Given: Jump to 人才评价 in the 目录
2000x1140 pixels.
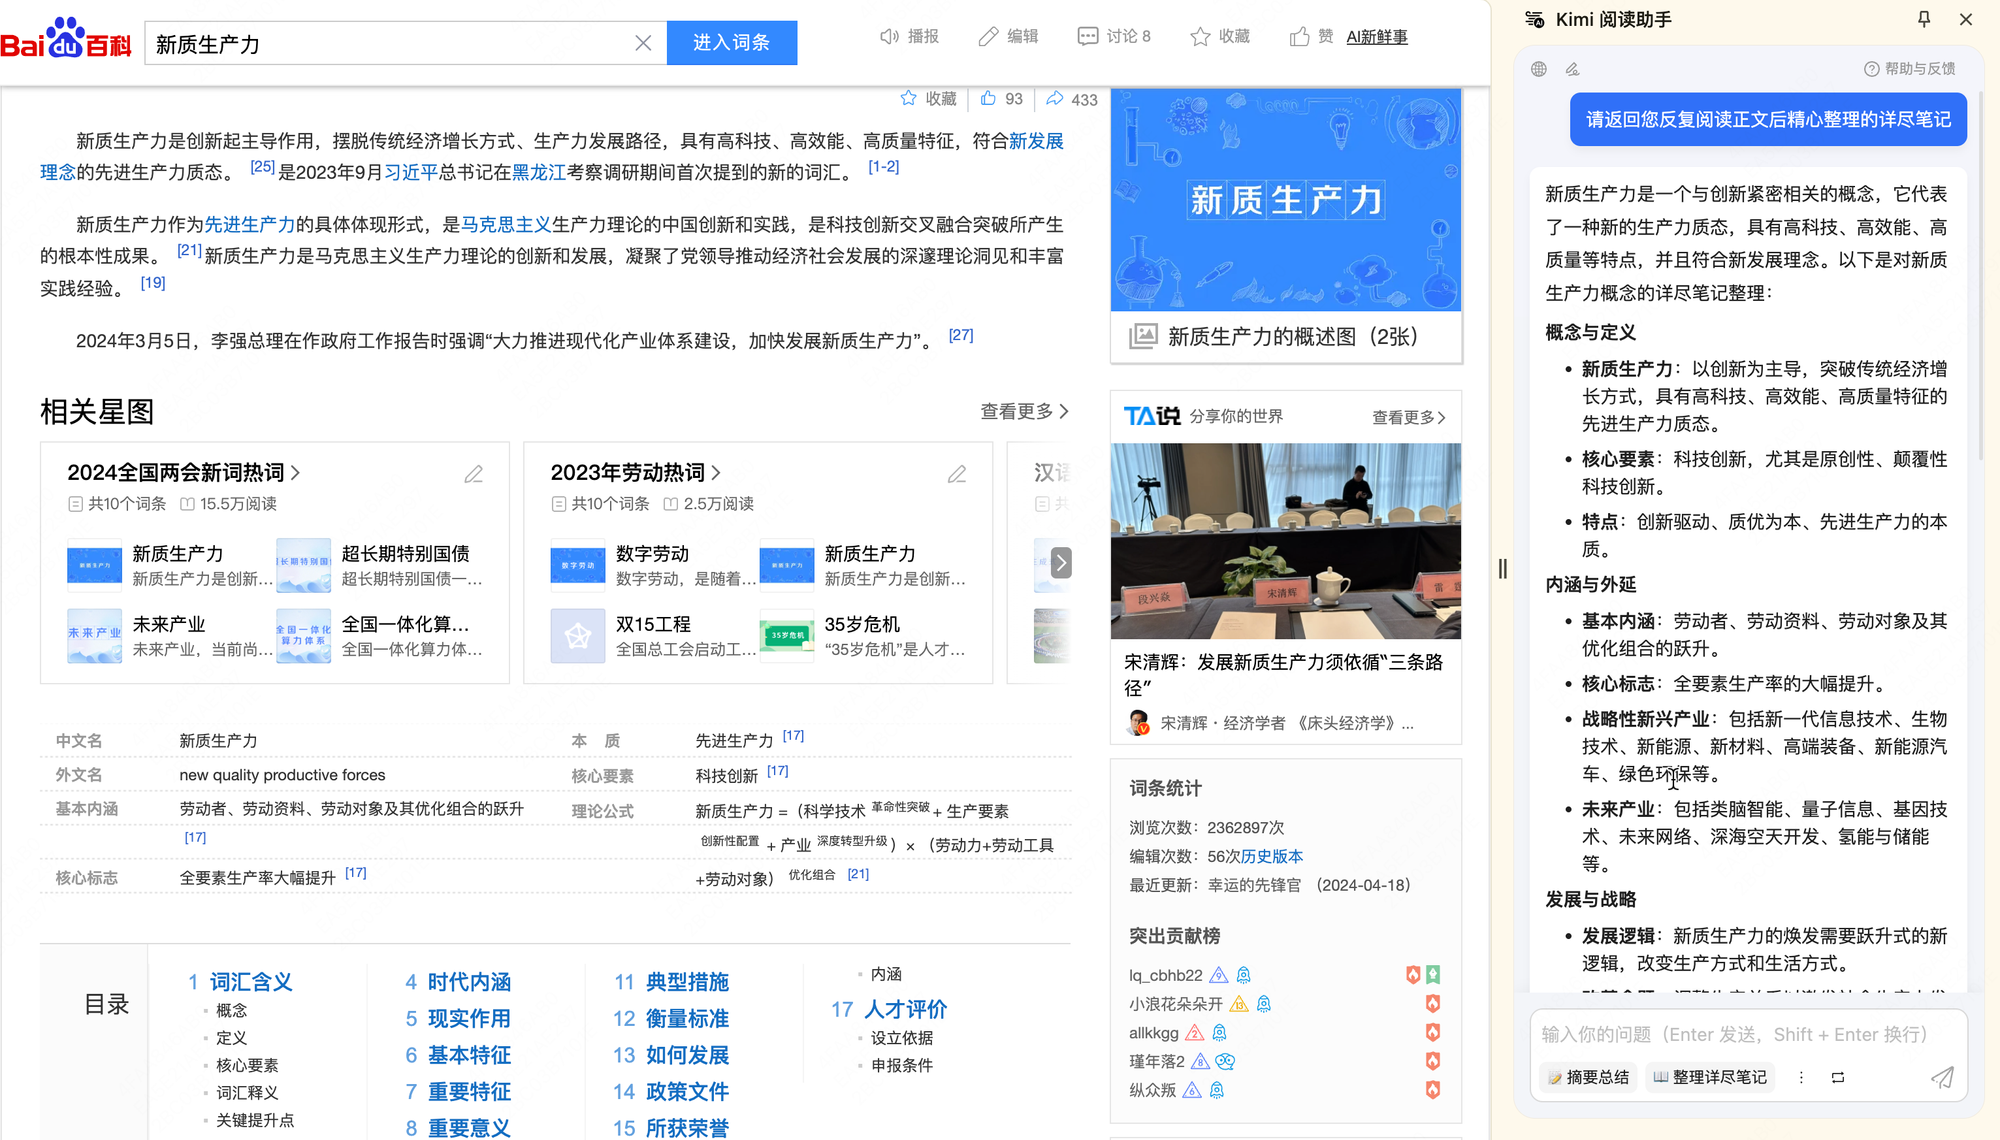Looking at the screenshot, I should [905, 1009].
